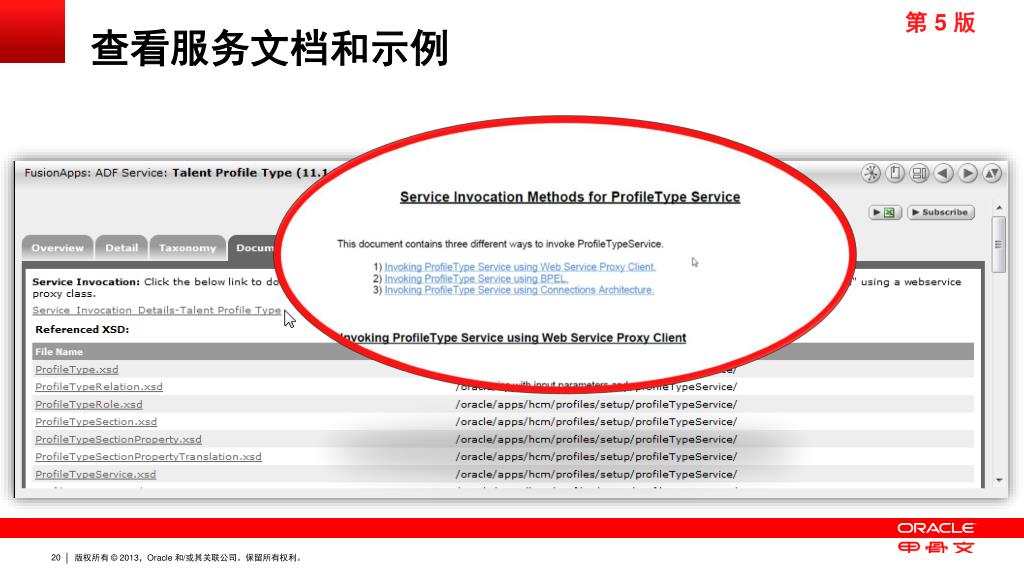The width and height of the screenshot is (1024, 576).
Task: Switch to the Taxonomy tab
Action: tap(187, 248)
